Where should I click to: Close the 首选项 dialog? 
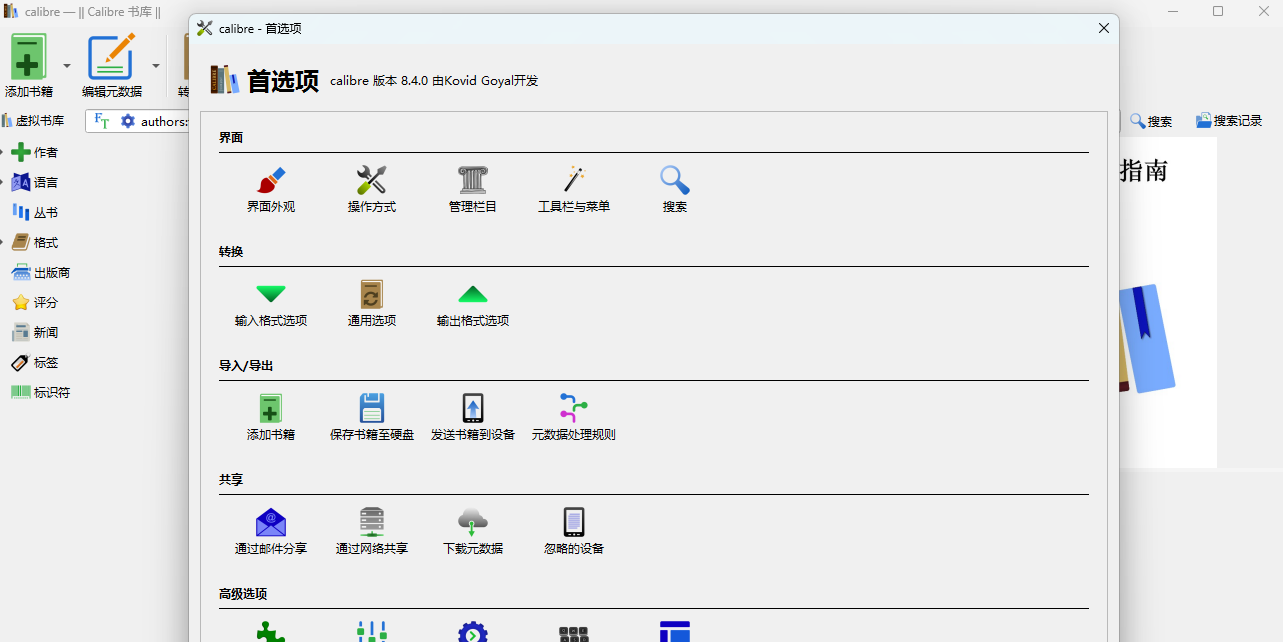1104,28
